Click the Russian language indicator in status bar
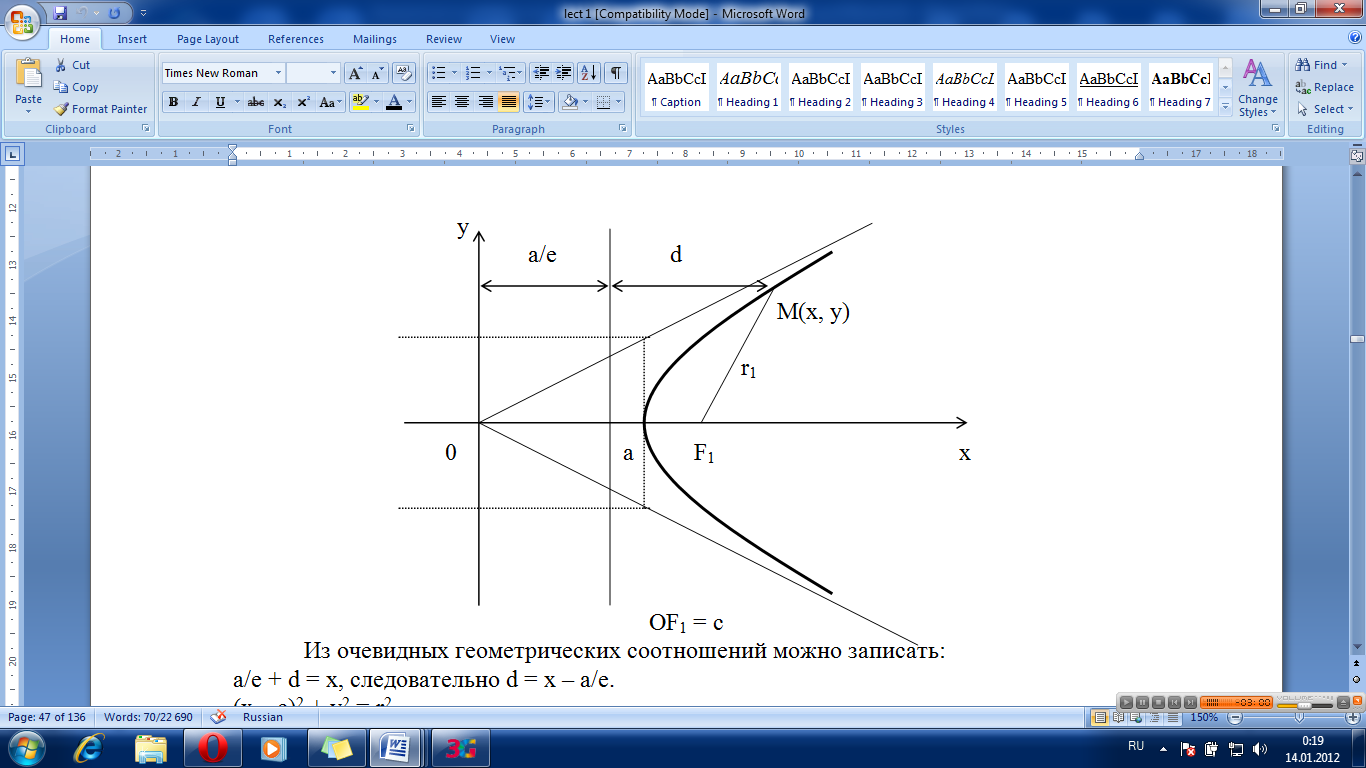Image resolution: width=1366 pixels, height=768 pixels. [x=263, y=717]
